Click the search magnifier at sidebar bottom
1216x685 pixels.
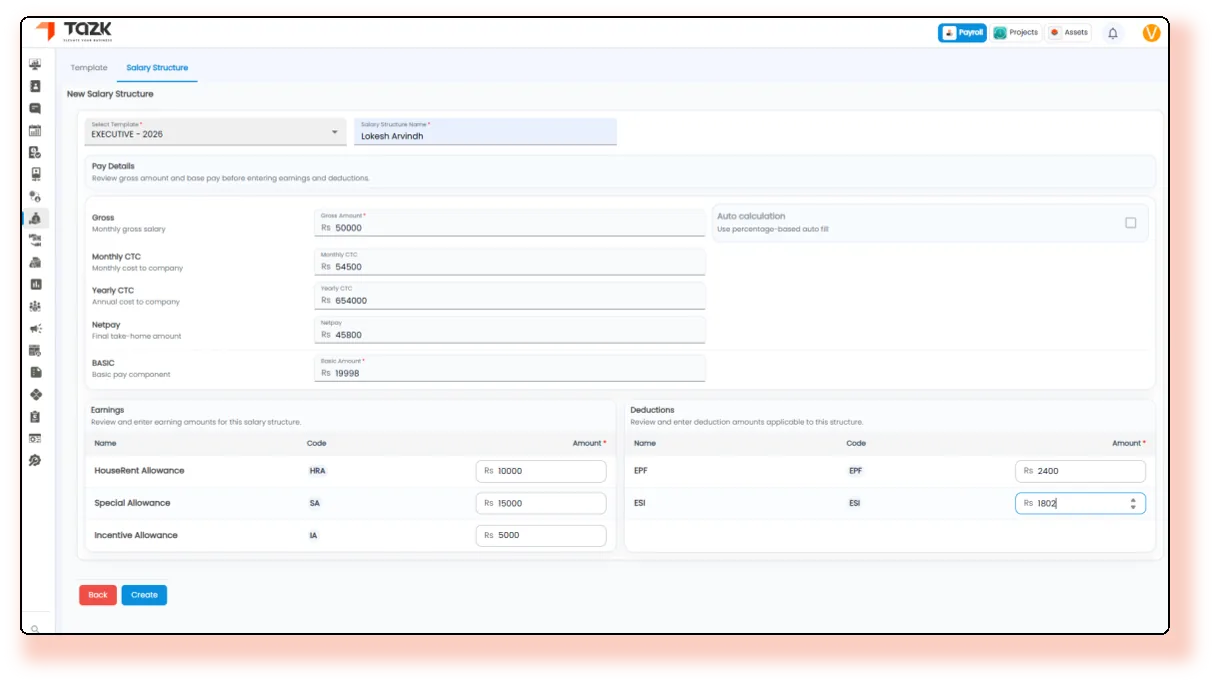coord(35,629)
